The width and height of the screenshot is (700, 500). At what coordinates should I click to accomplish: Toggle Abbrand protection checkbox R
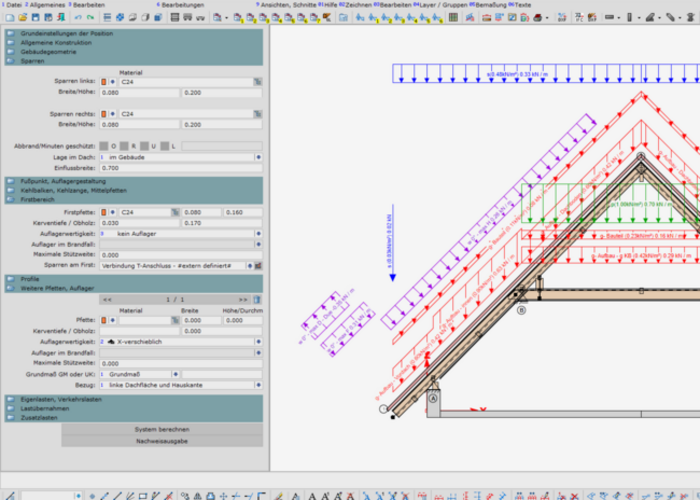[124, 146]
